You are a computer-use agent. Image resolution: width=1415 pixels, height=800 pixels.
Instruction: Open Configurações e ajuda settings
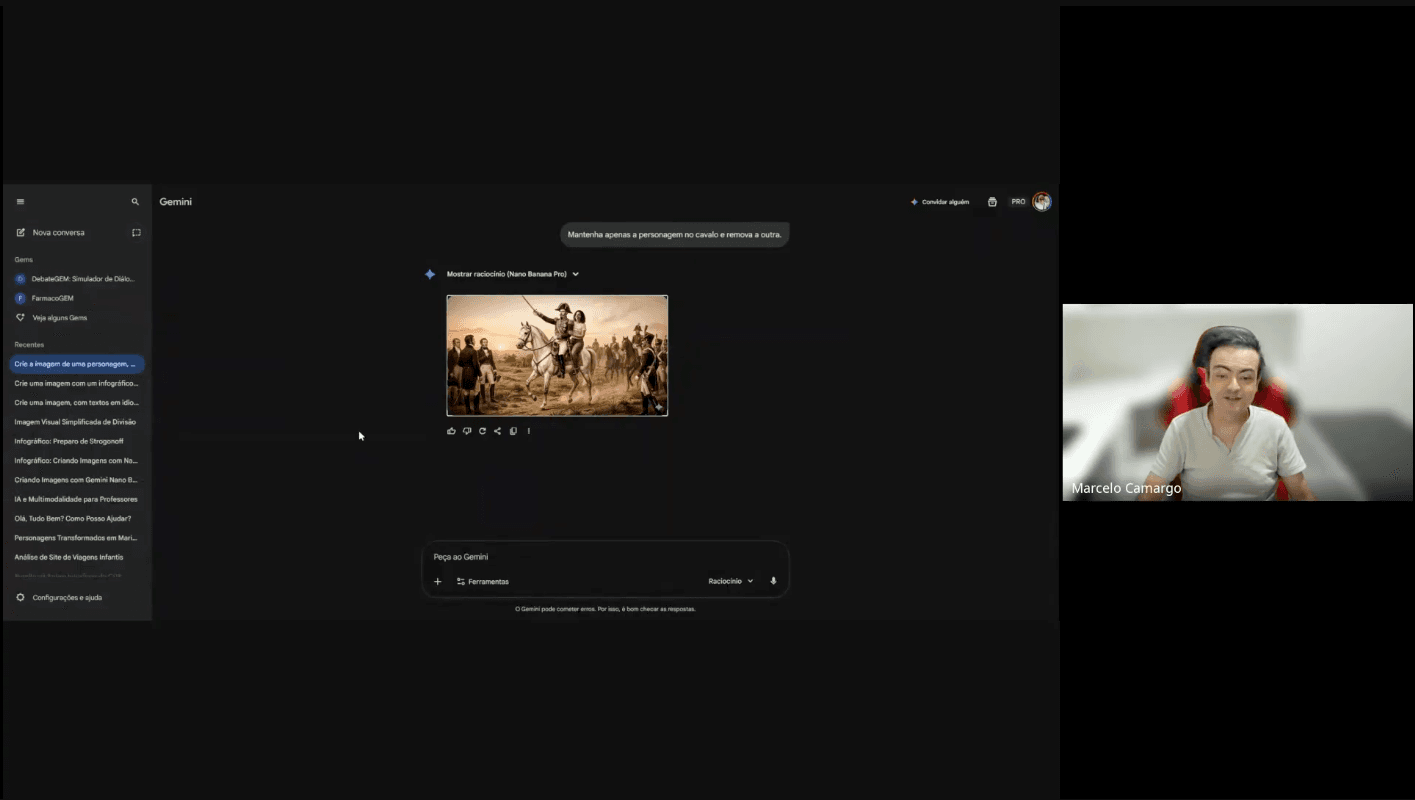coord(66,598)
